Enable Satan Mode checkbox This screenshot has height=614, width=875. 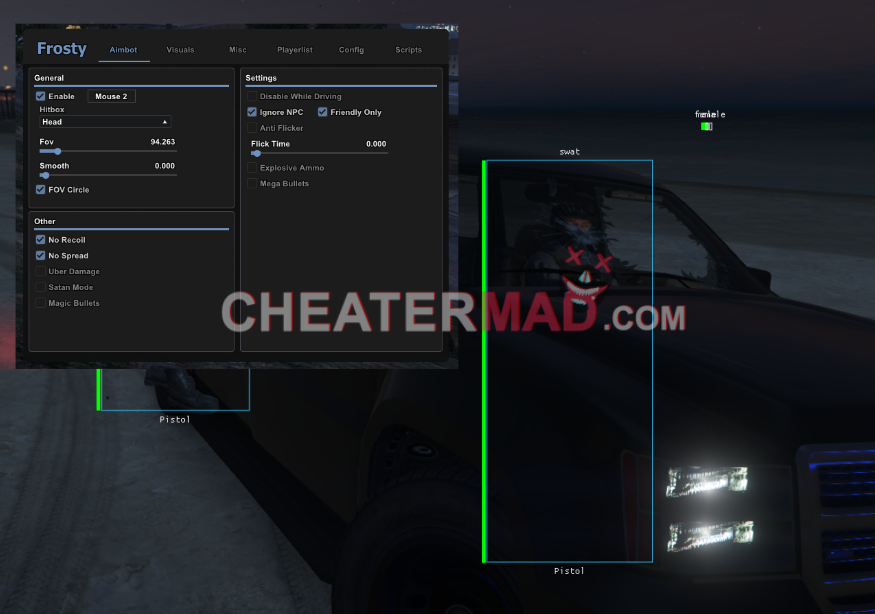(x=41, y=287)
